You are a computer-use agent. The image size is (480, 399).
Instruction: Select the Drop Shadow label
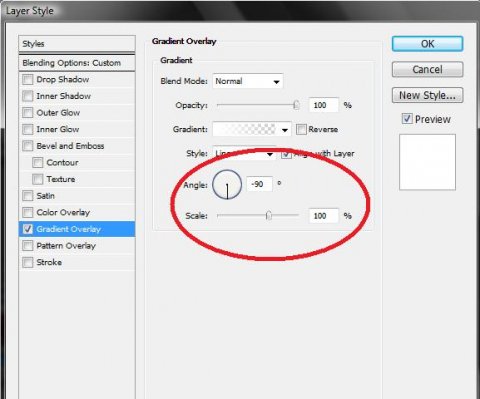[x=63, y=80]
